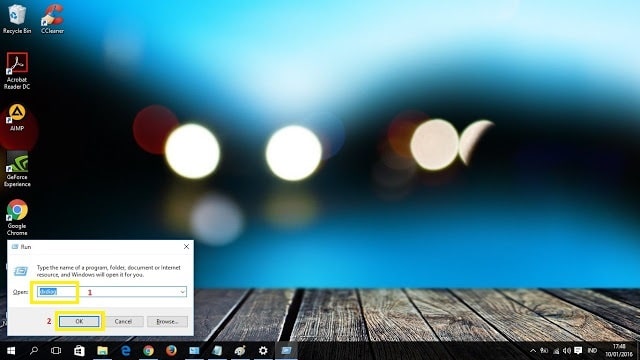The height and width of the screenshot is (360, 640).
Task: Open the clock showing 10/01/2016
Action: pyautogui.click(x=619, y=351)
